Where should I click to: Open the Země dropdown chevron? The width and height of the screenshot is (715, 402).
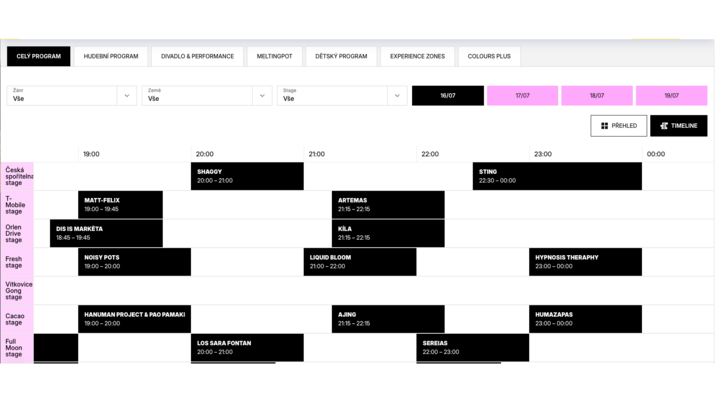point(262,96)
